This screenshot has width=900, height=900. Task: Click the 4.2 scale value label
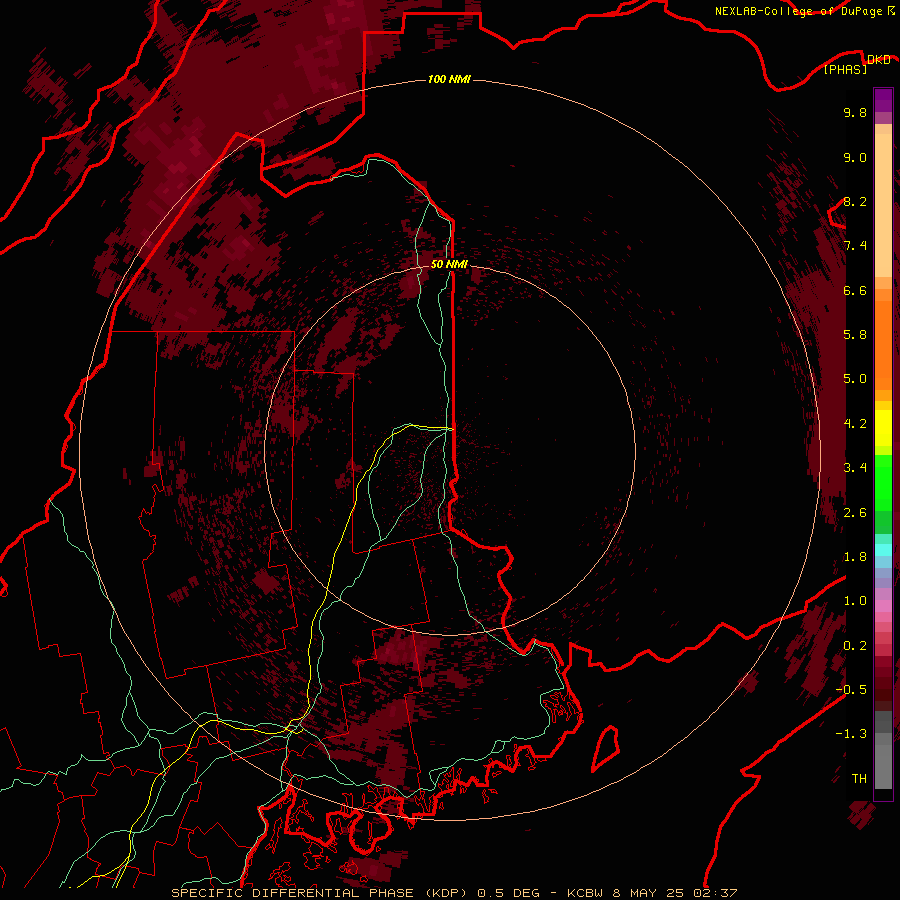click(855, 424)
